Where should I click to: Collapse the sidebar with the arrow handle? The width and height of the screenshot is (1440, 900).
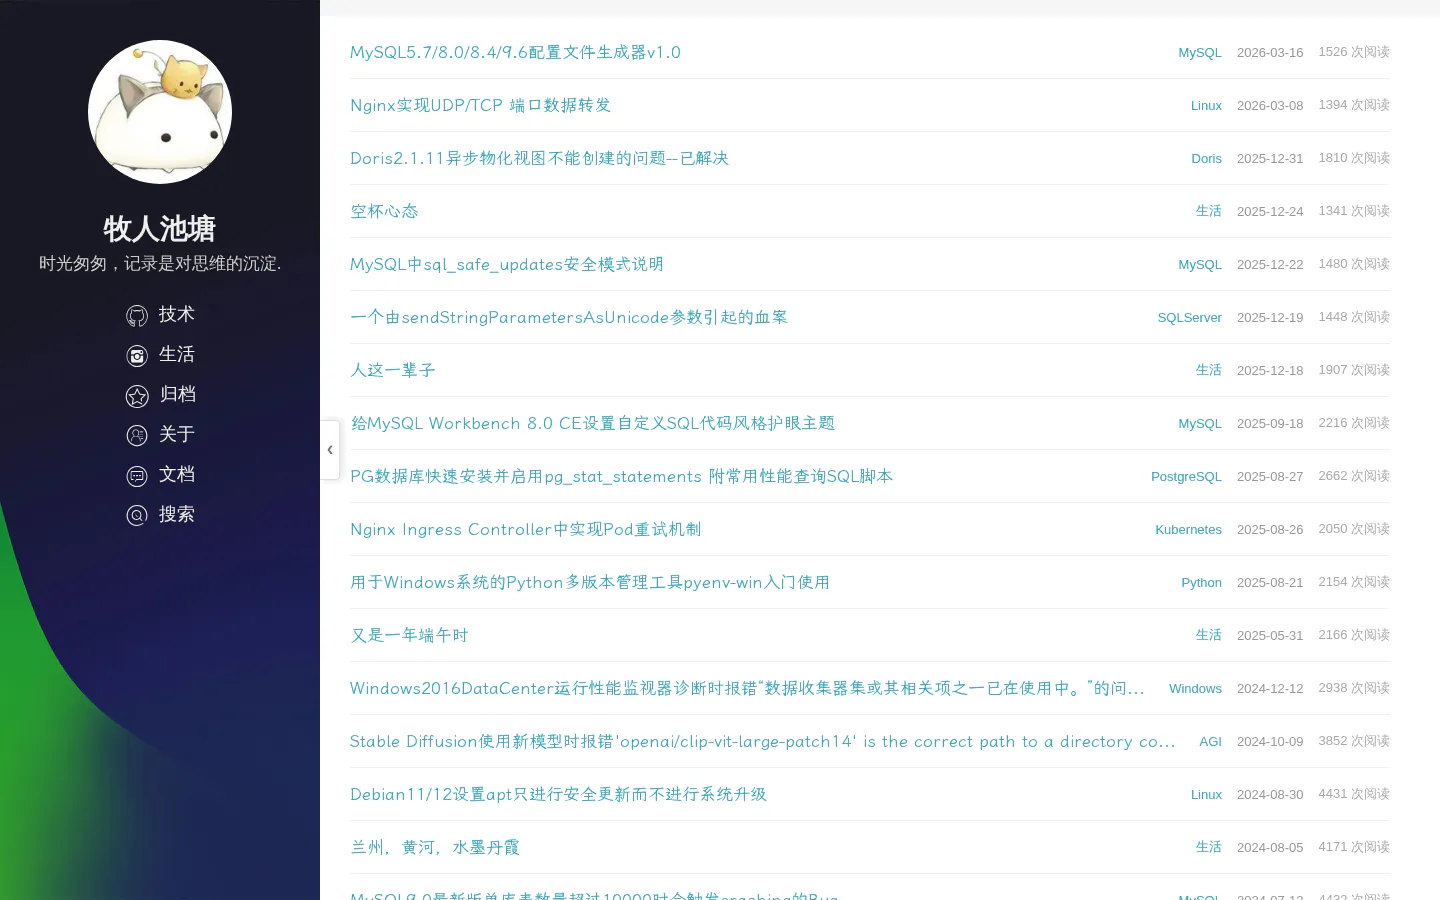(330, 450)
